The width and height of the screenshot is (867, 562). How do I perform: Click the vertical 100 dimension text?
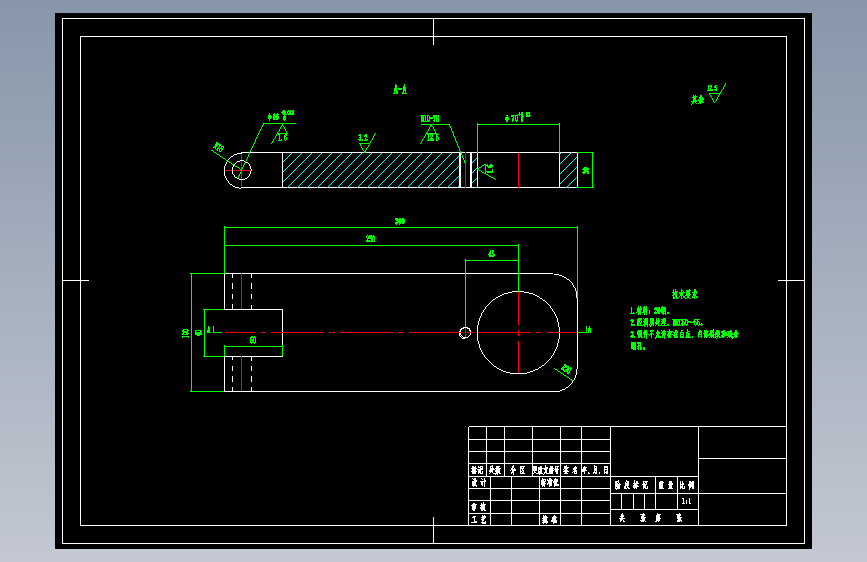[x=186, y=333]
